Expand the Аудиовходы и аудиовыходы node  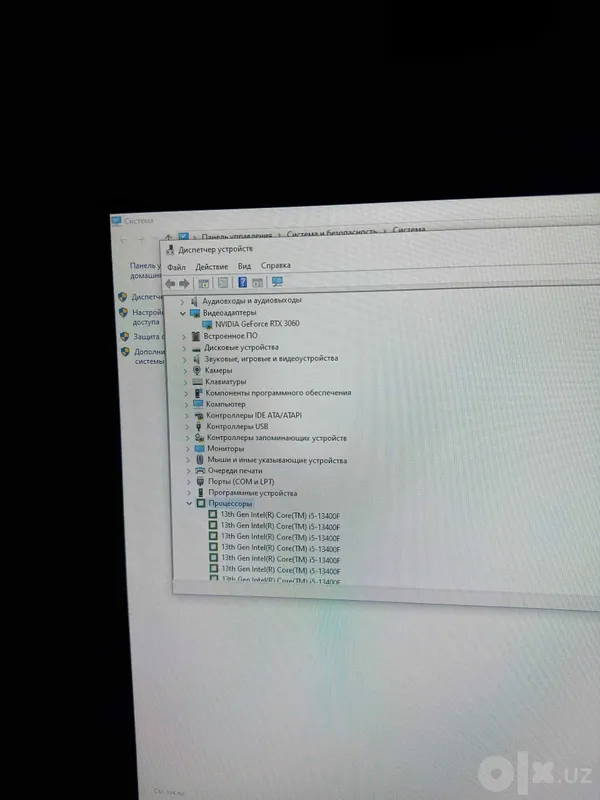click(x=182, y=302)
